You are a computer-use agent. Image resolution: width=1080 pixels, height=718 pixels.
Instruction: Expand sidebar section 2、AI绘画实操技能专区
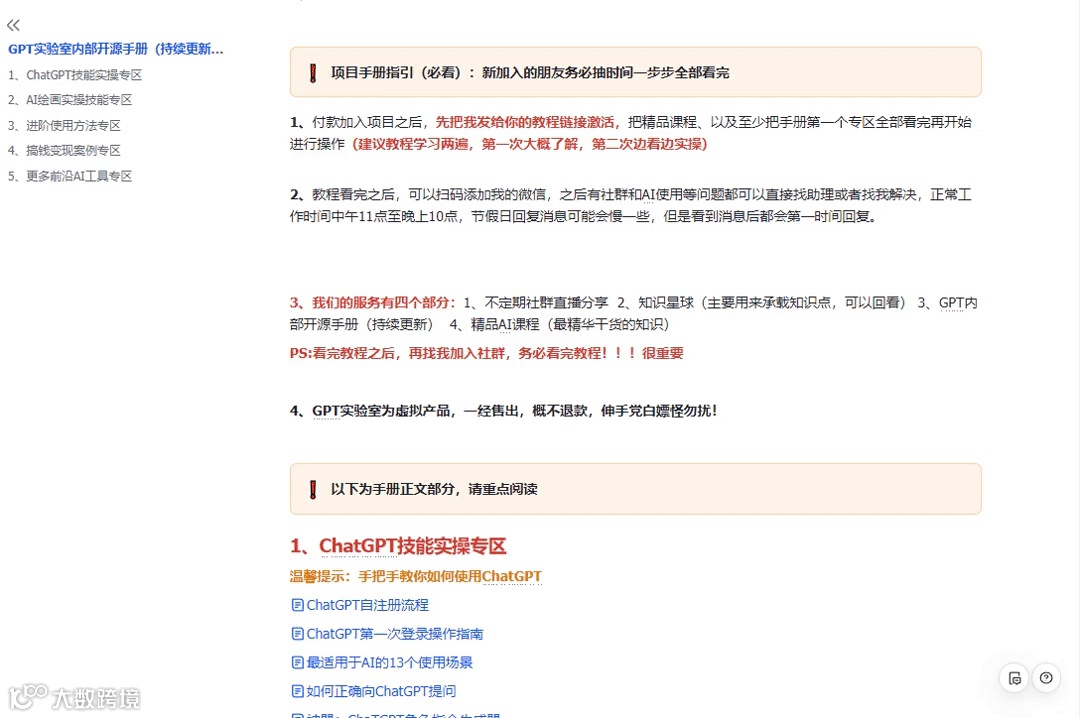click(70, 99)
